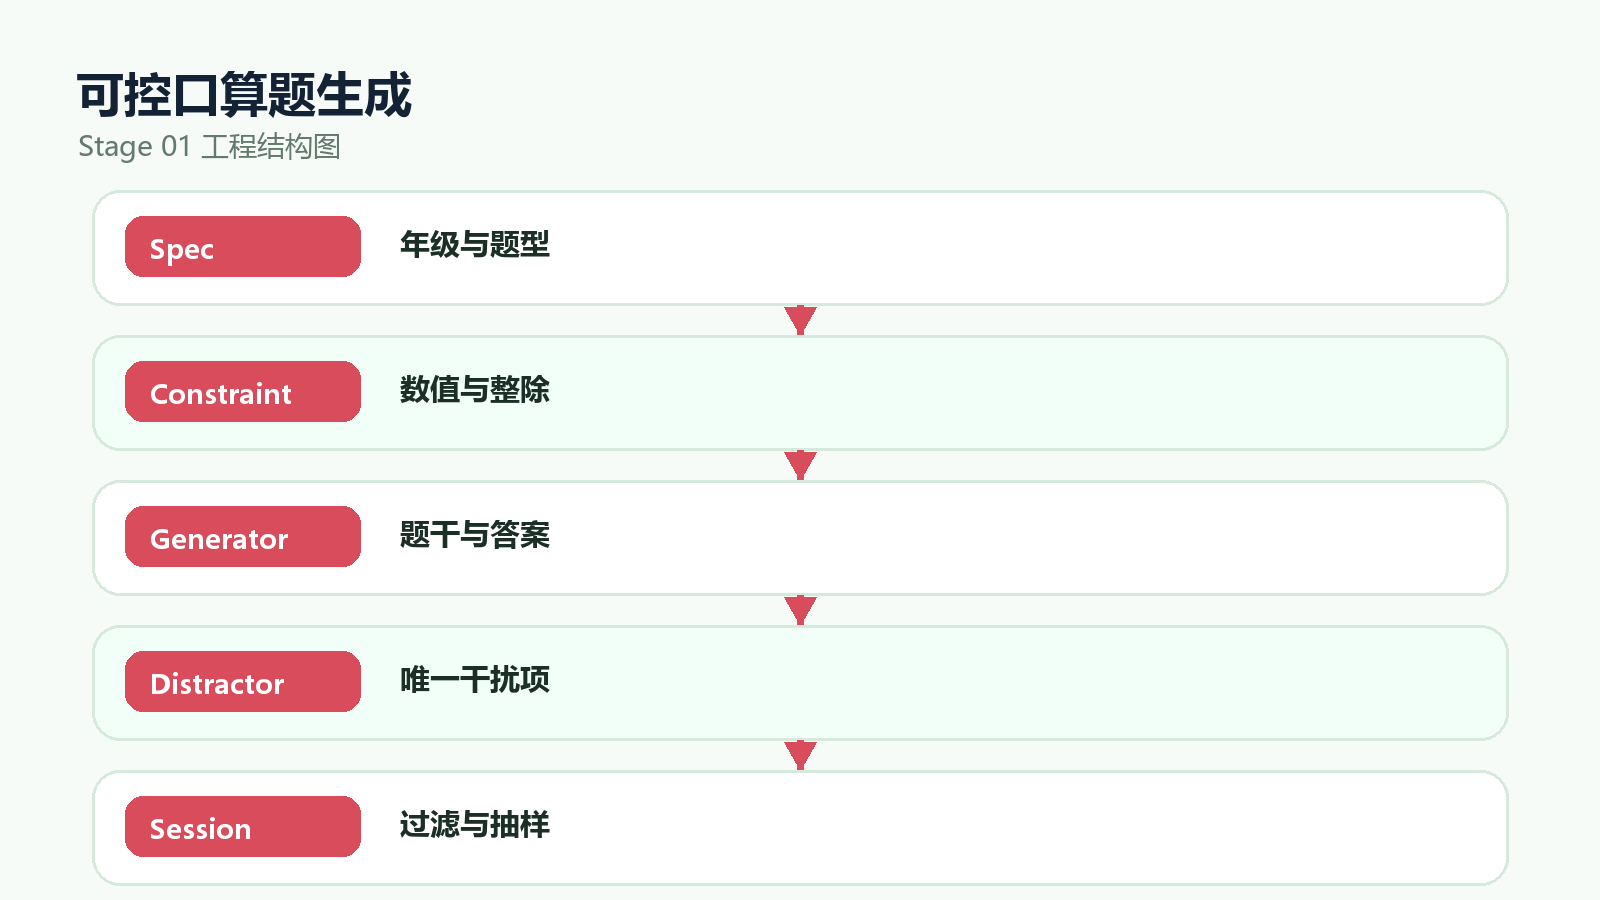The width and height of the screenshot is (1600, 900).
Task: Click the 题干与答案 text
Action: click(475, 535)
